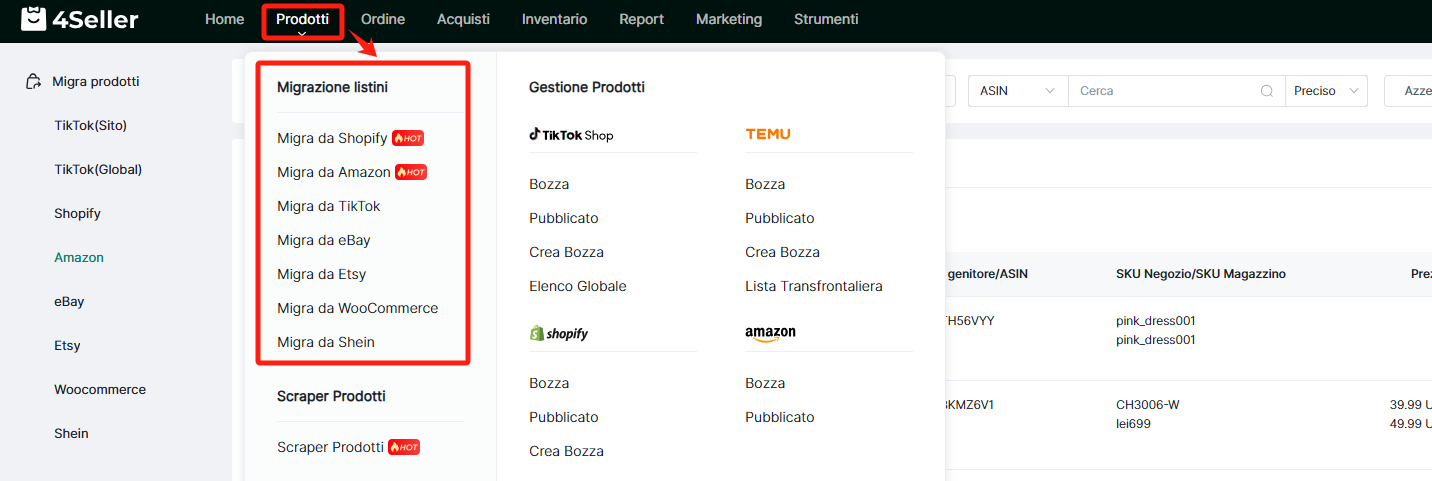Viewport: 1432px width, 481px height.
Task: Open the Inventario menu
Action: (554, 19)
